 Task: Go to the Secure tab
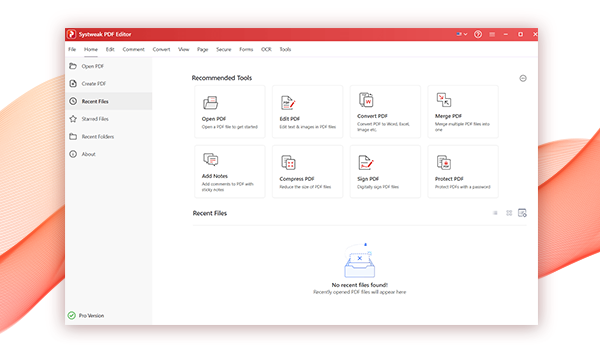click(x=223, y=49)
